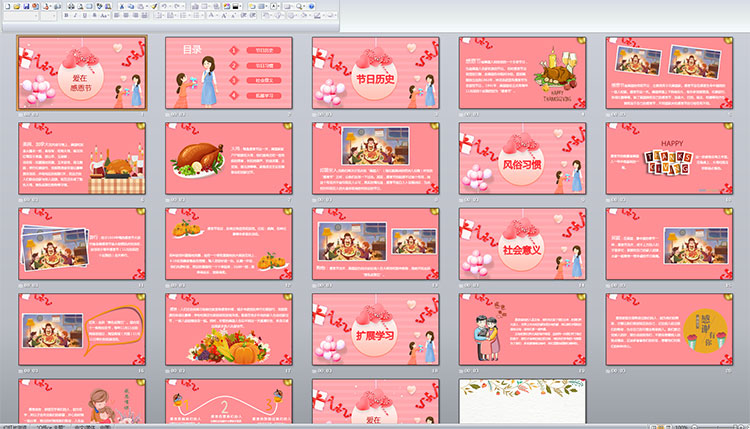Open the font size dropdown
Screen dimensions: 750x429
(54, 16)
